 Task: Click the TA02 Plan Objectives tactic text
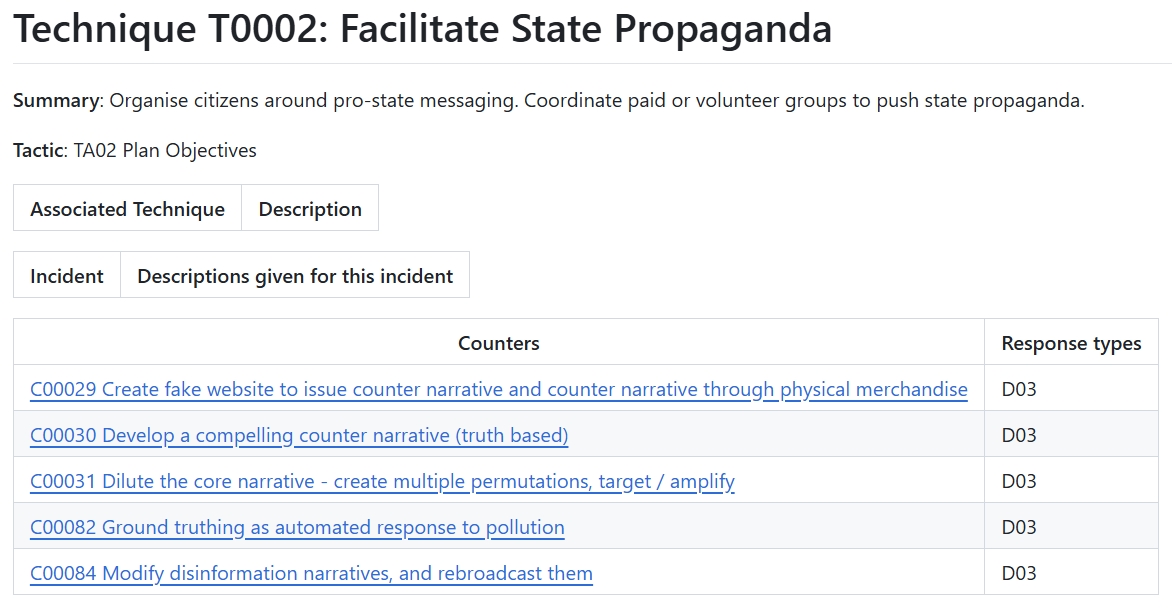[165, 151]
